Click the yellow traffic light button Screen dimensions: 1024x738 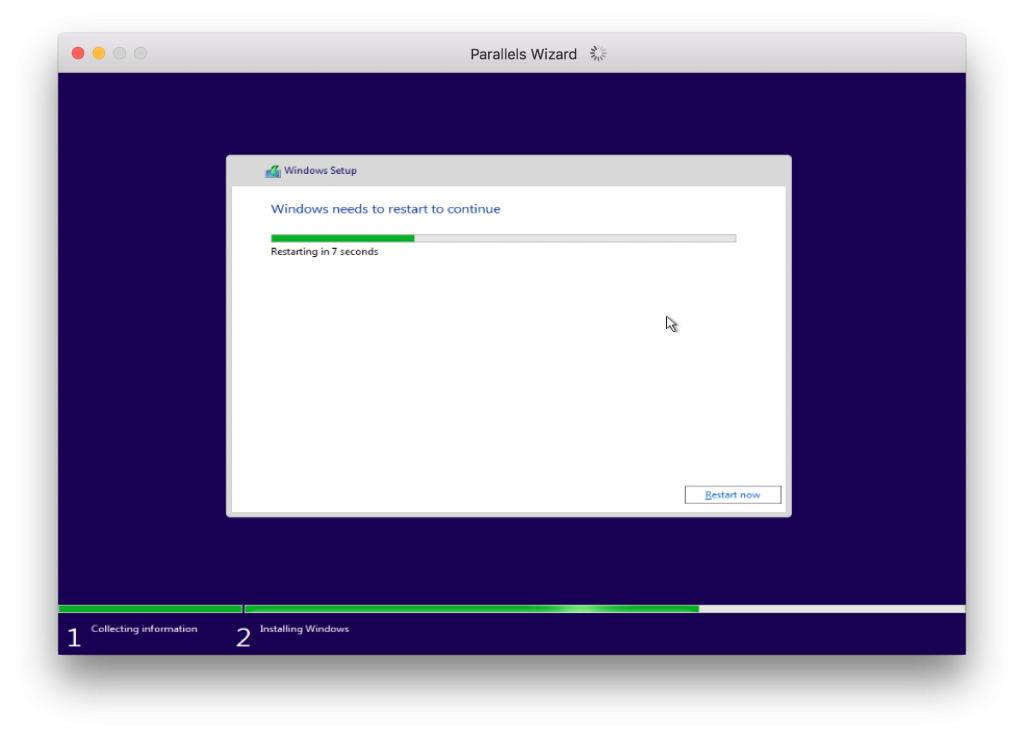click(98, 53)
